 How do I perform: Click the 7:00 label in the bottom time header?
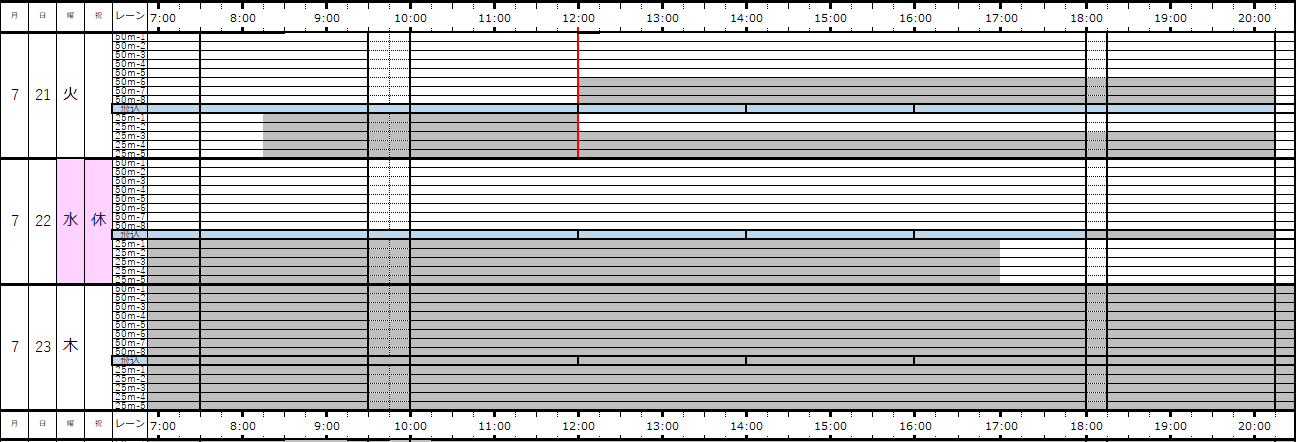click(x=163, y=424)
